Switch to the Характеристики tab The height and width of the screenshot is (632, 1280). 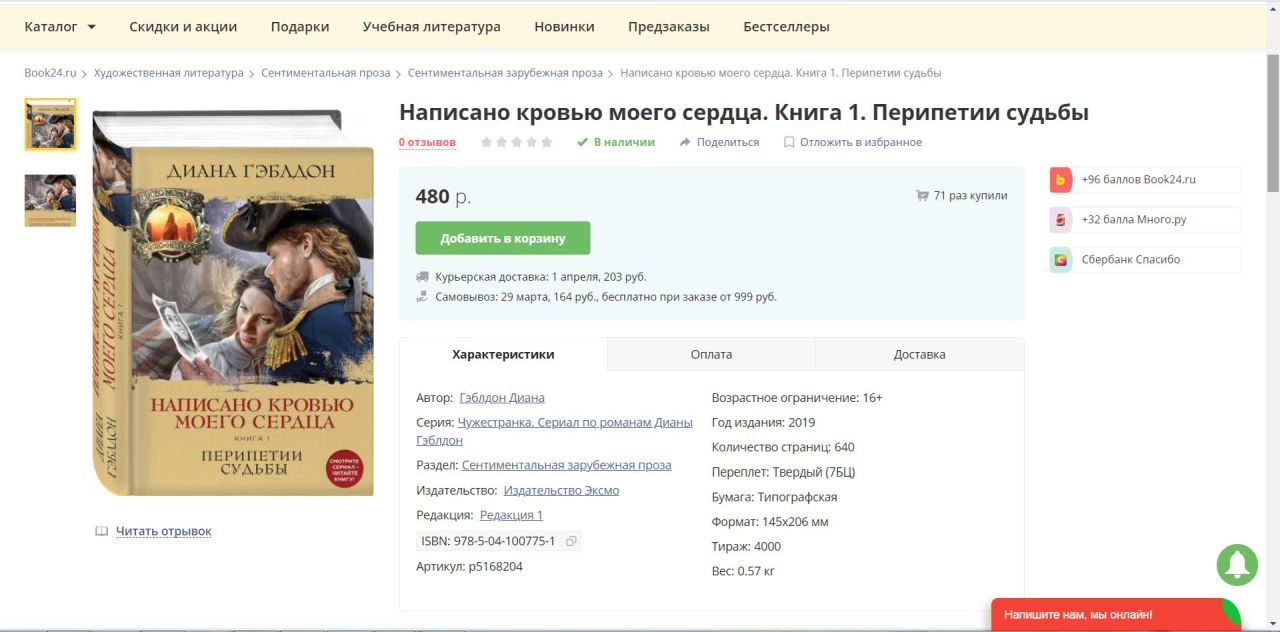[503, 355]
